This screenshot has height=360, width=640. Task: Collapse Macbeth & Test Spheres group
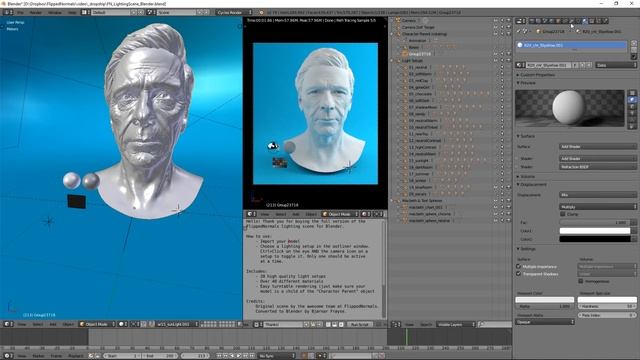[x=391, y=201]
